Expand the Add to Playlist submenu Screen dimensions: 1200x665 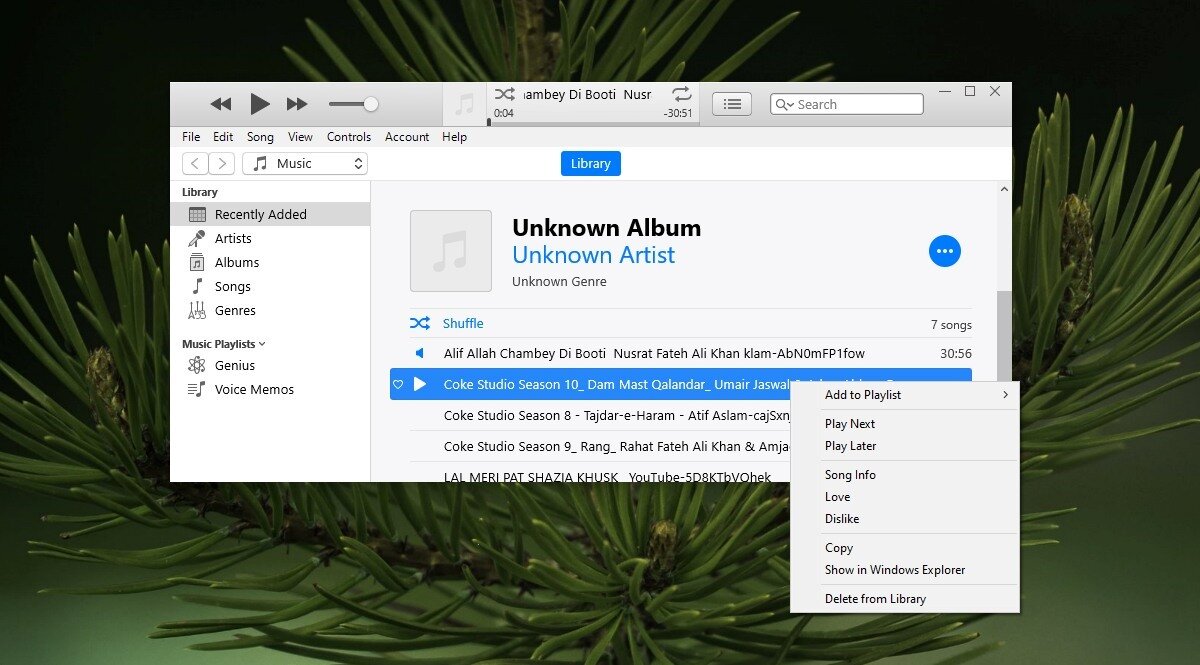point(862,395)
